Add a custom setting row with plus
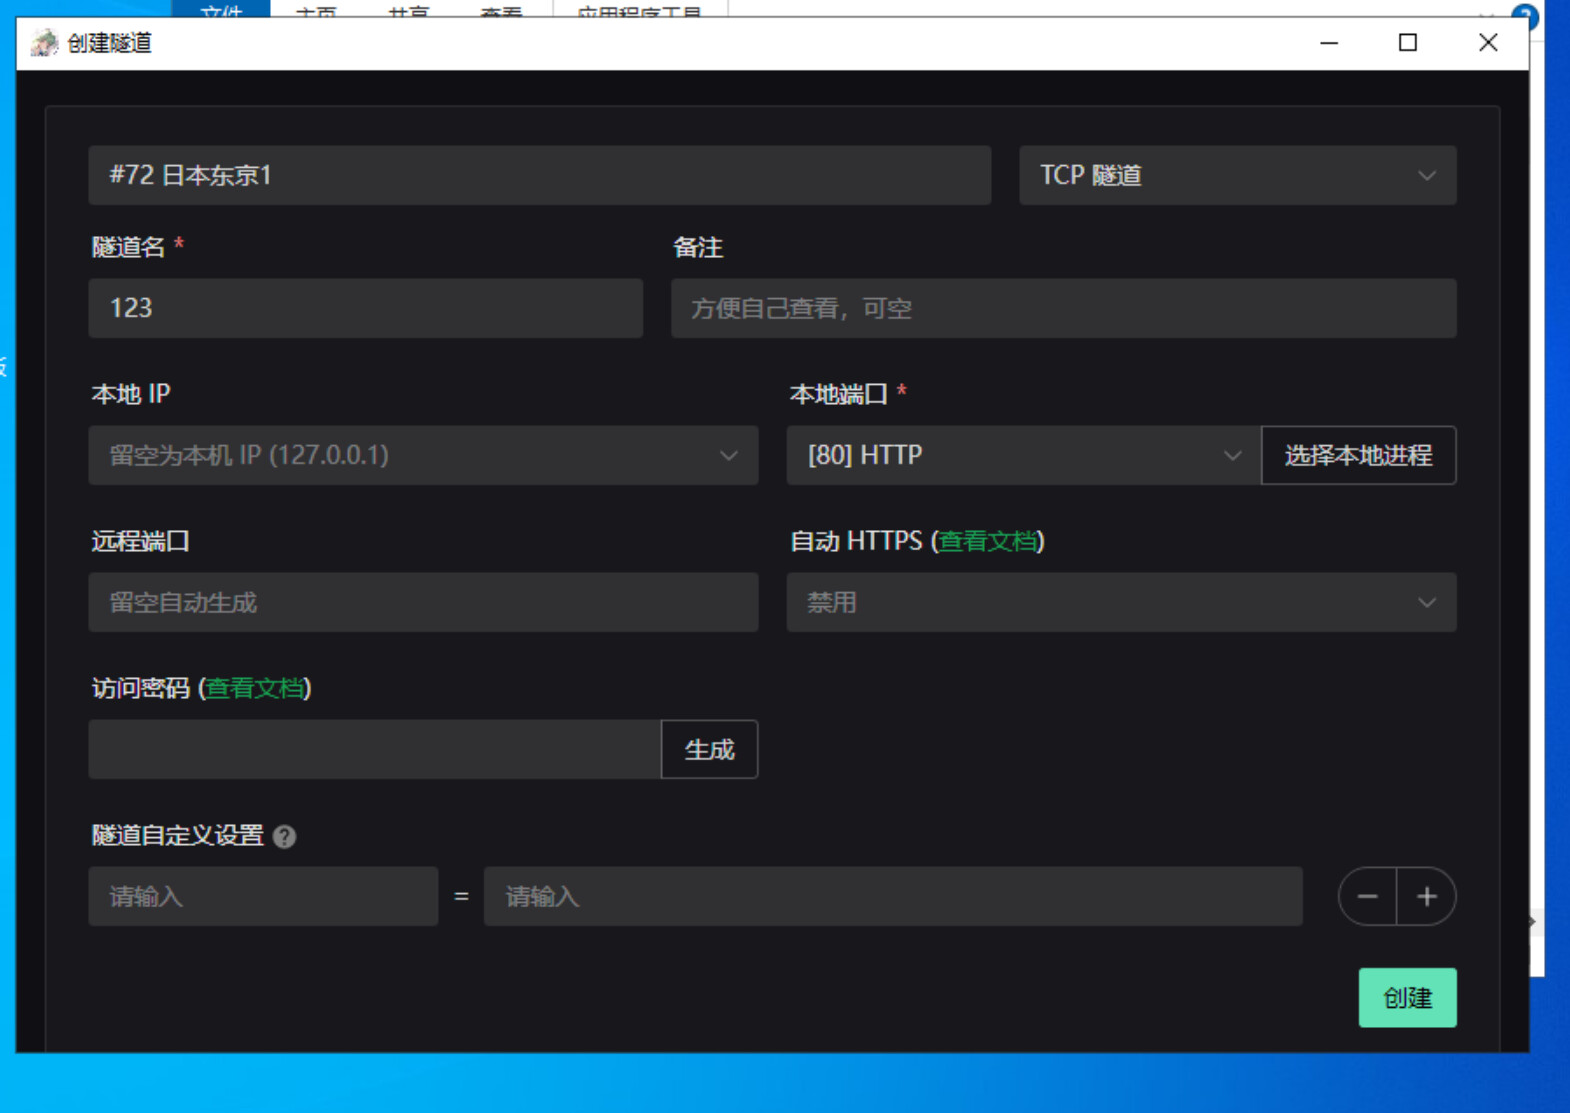 [x=1426, y=896]
